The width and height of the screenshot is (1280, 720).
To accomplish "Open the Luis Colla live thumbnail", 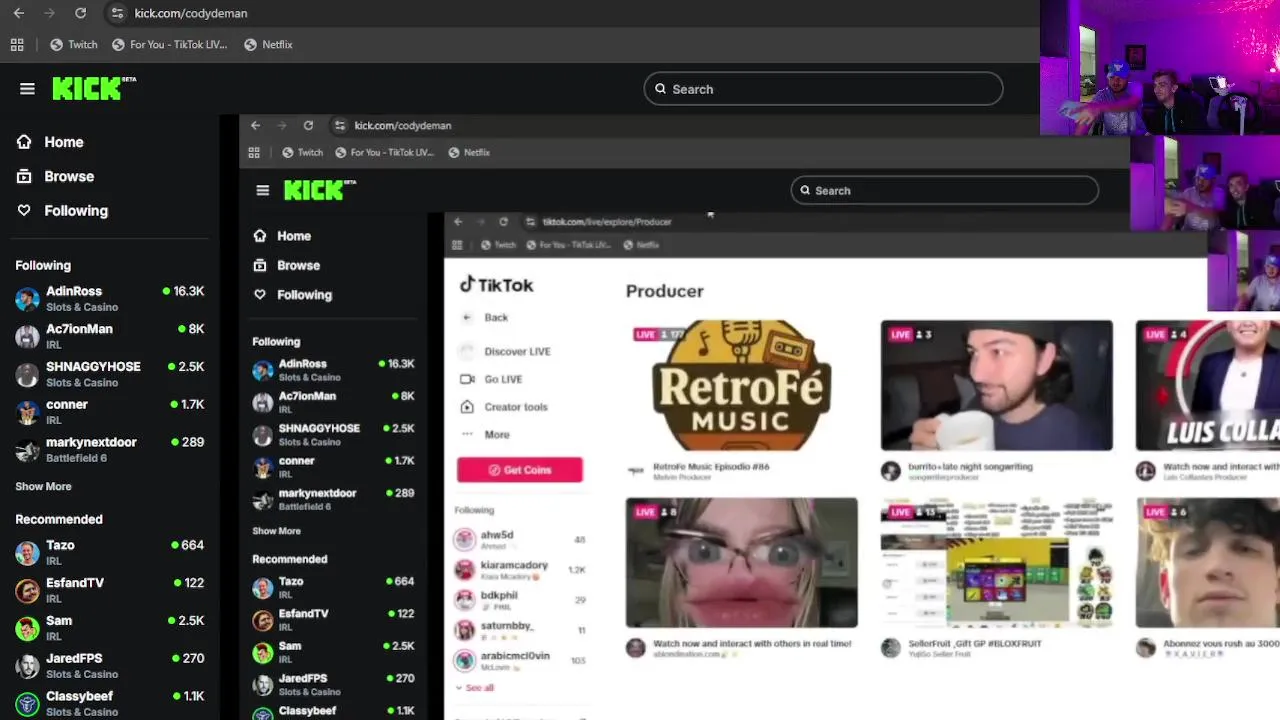I will coord(1207,386).
